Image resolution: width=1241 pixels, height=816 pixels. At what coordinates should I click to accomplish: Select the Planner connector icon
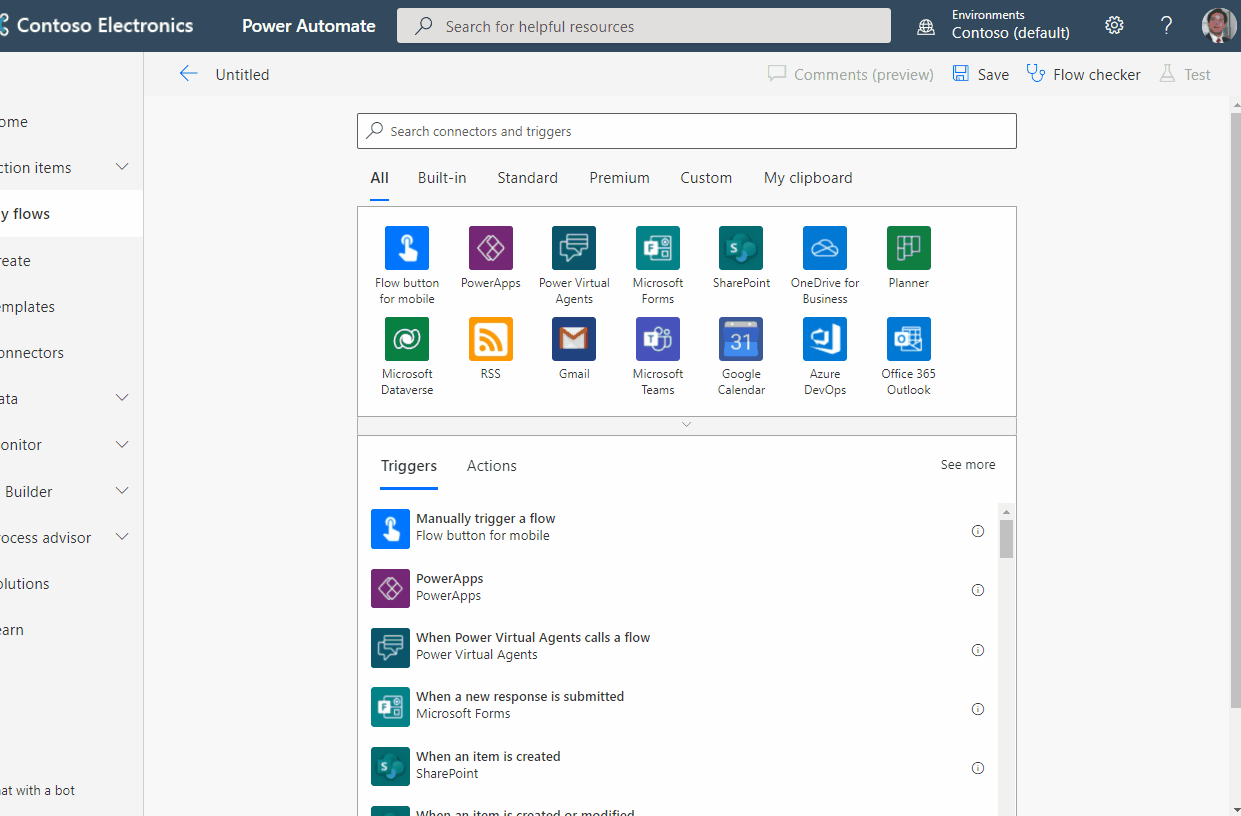909,248
